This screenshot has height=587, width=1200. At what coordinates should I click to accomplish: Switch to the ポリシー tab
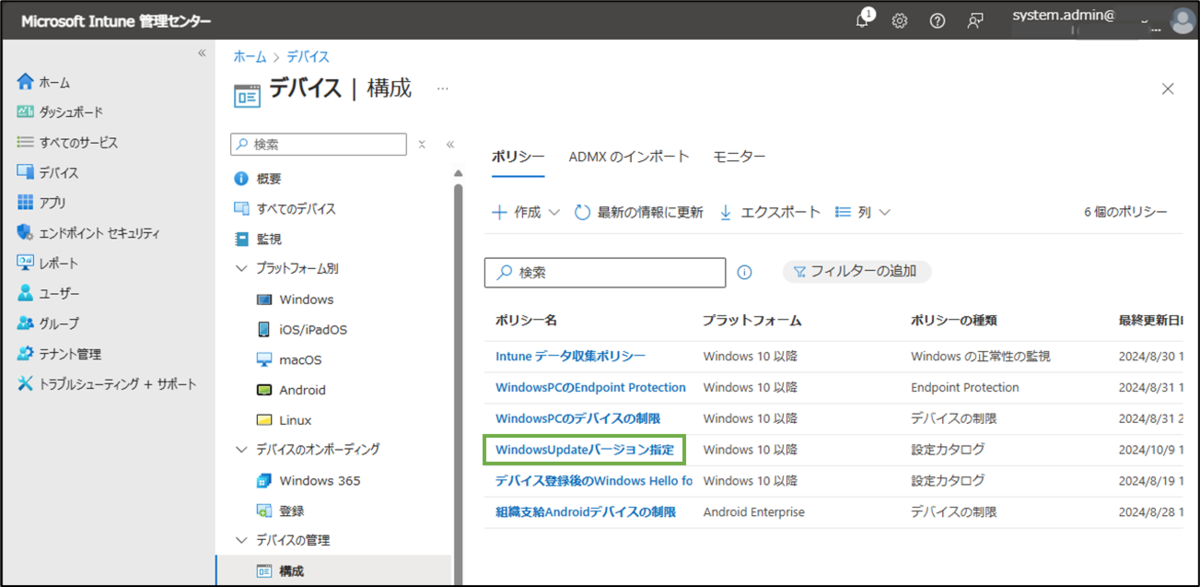(x=518, y=157)
